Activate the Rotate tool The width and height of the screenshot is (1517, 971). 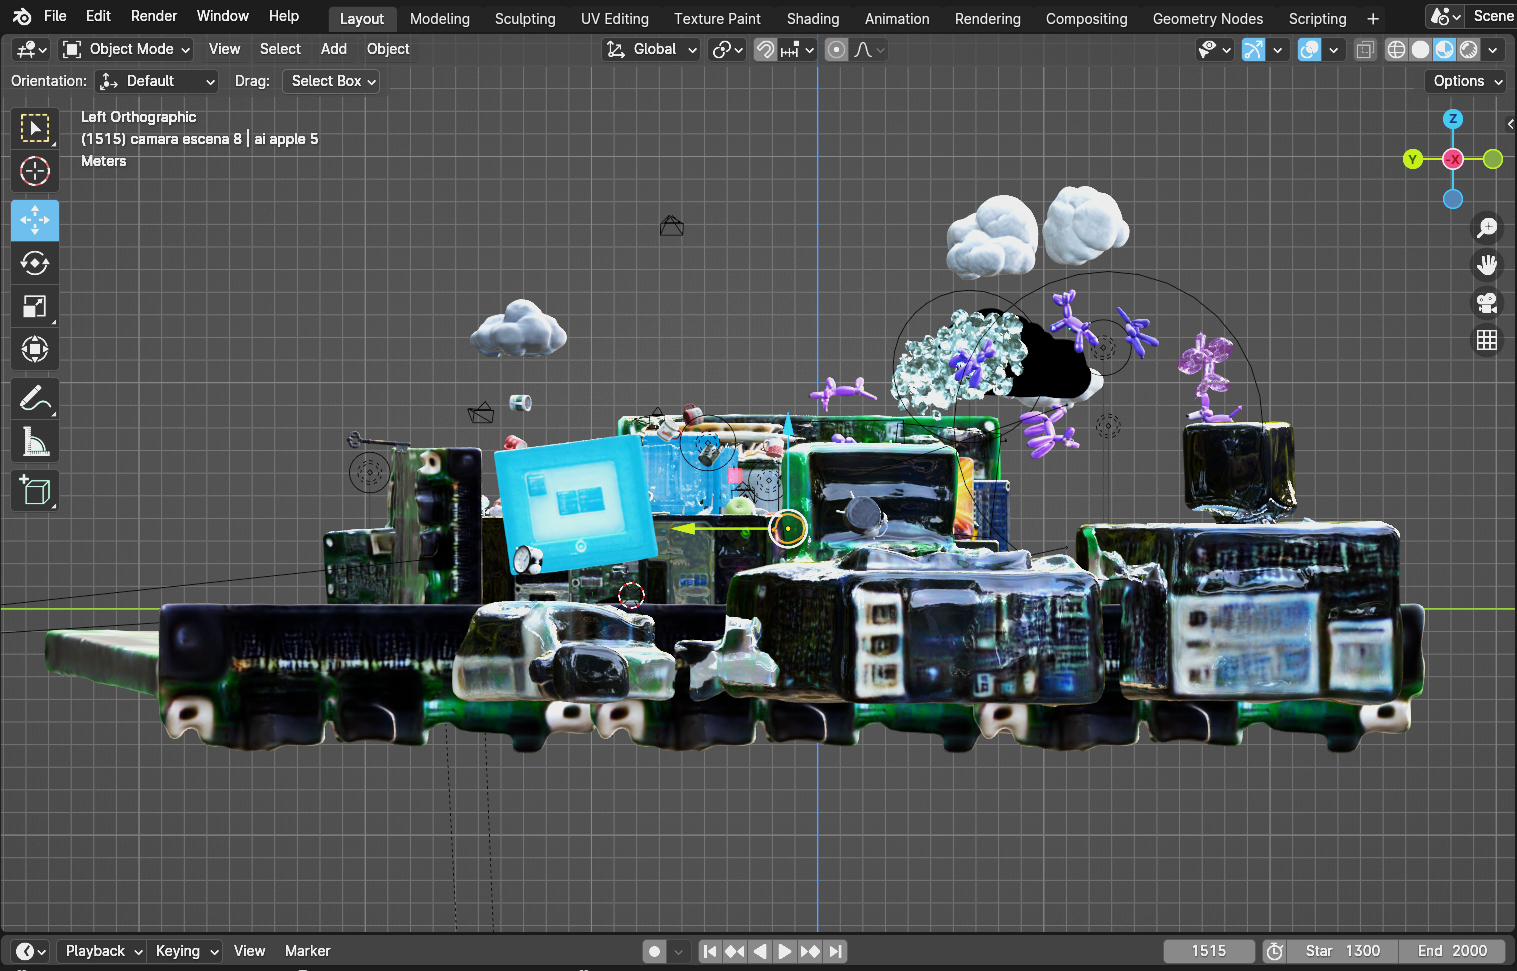(x=35, y=263)
